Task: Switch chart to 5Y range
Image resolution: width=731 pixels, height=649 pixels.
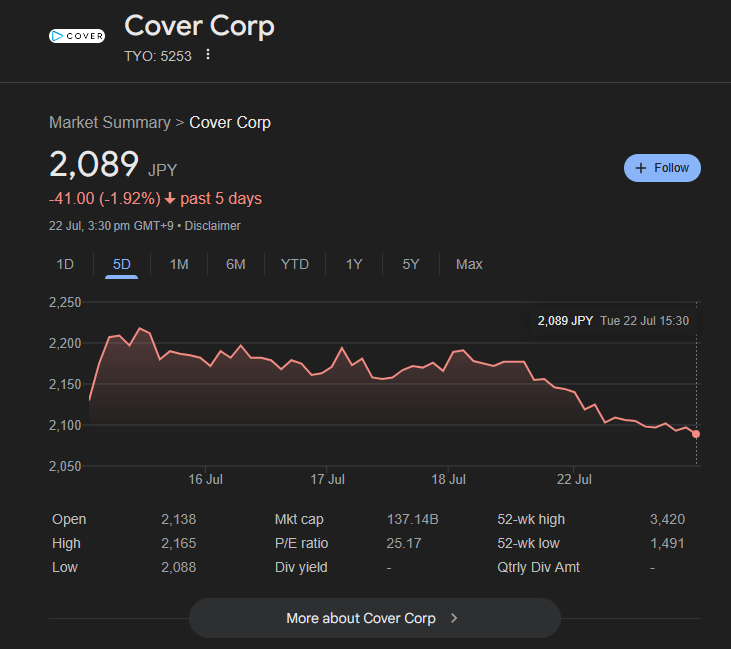Action: coord(411,264)
